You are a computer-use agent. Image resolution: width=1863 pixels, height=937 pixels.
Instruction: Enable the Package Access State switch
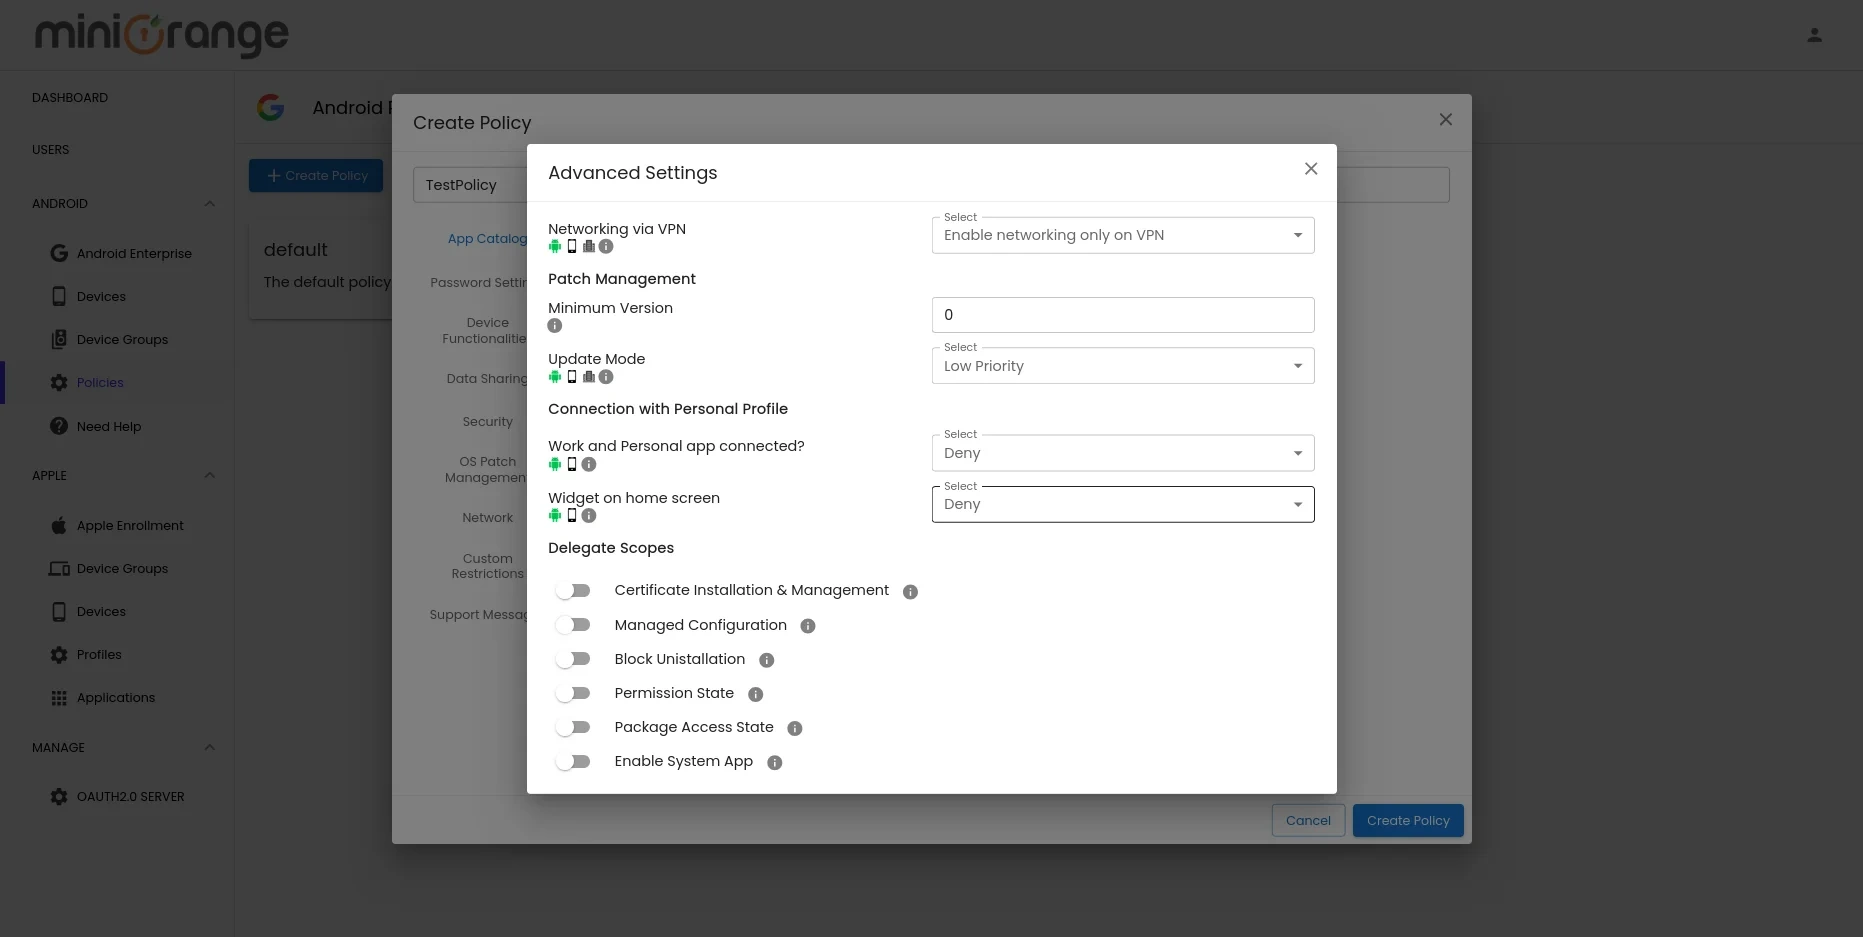point(573,726)
